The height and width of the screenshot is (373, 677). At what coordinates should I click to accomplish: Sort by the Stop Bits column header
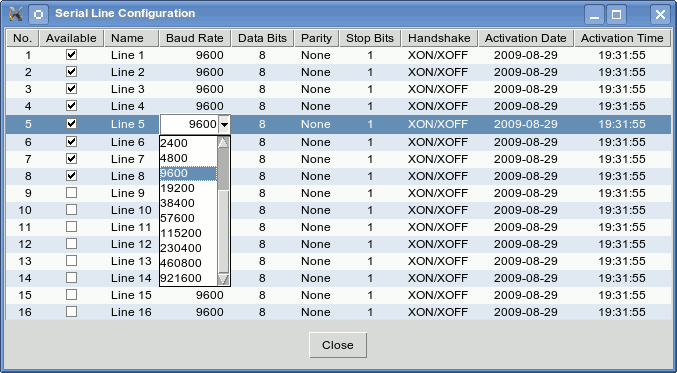370,38
